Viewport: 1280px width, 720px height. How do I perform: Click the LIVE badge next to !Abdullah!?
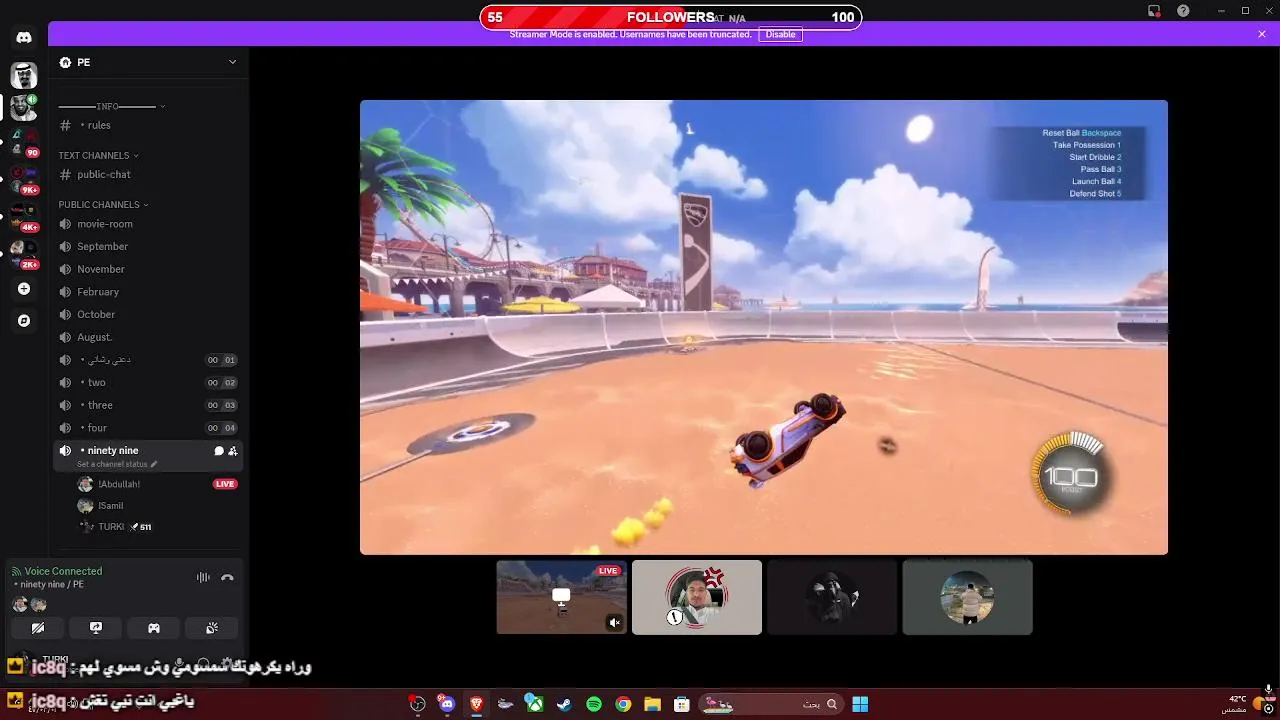[x=225, y=484]
